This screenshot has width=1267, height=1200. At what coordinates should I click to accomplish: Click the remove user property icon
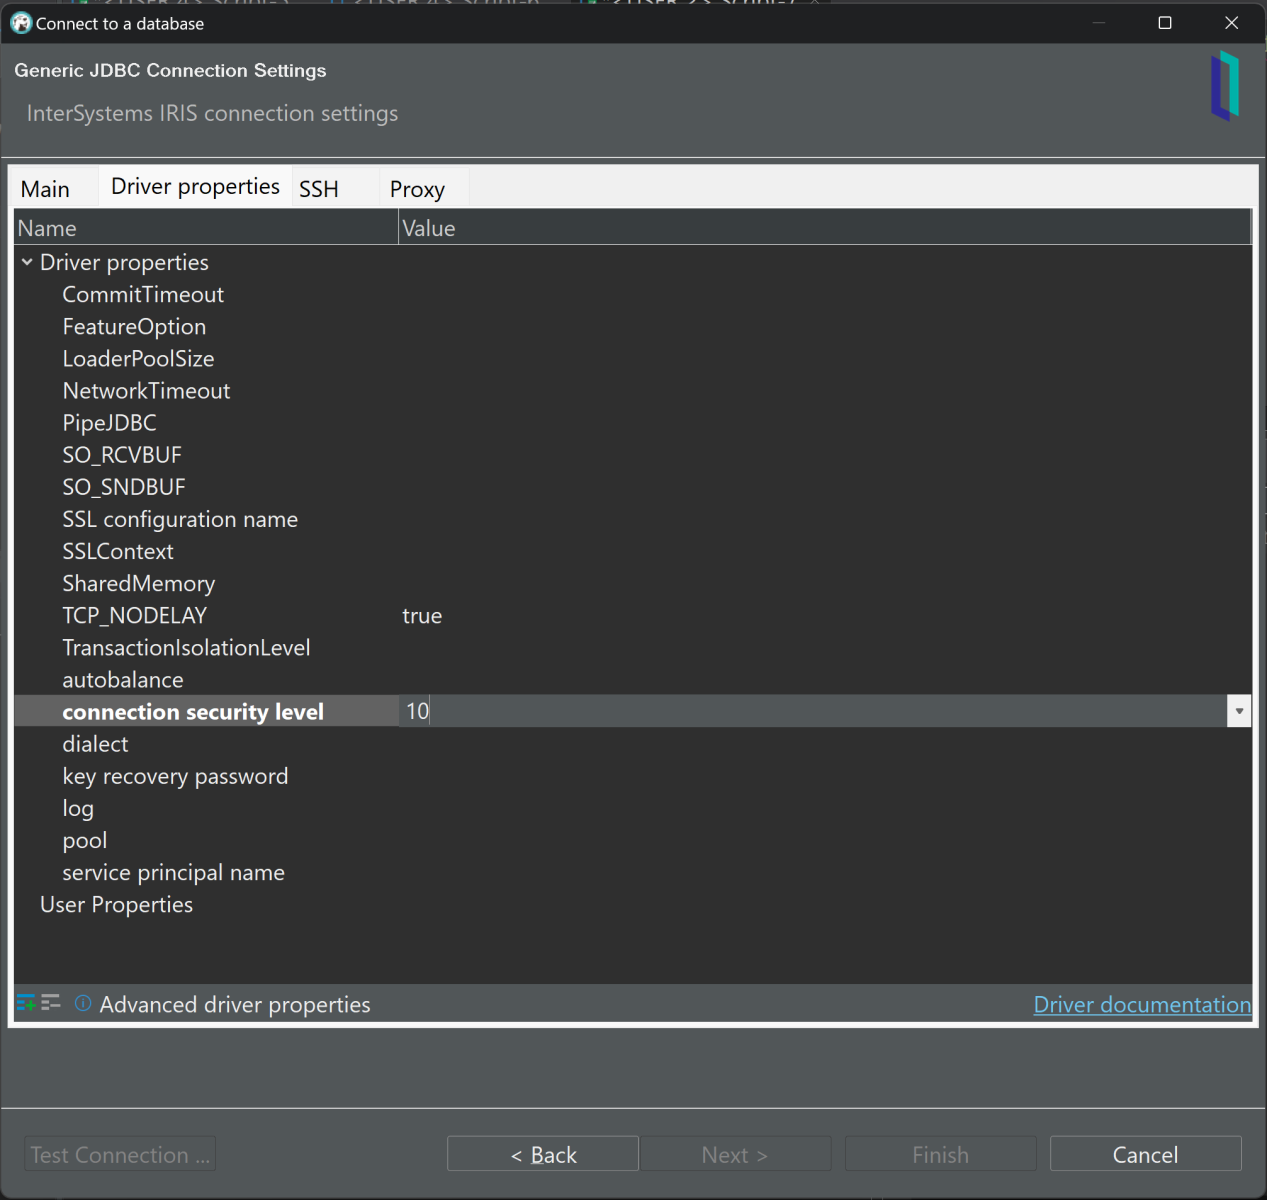(51, 1003)
